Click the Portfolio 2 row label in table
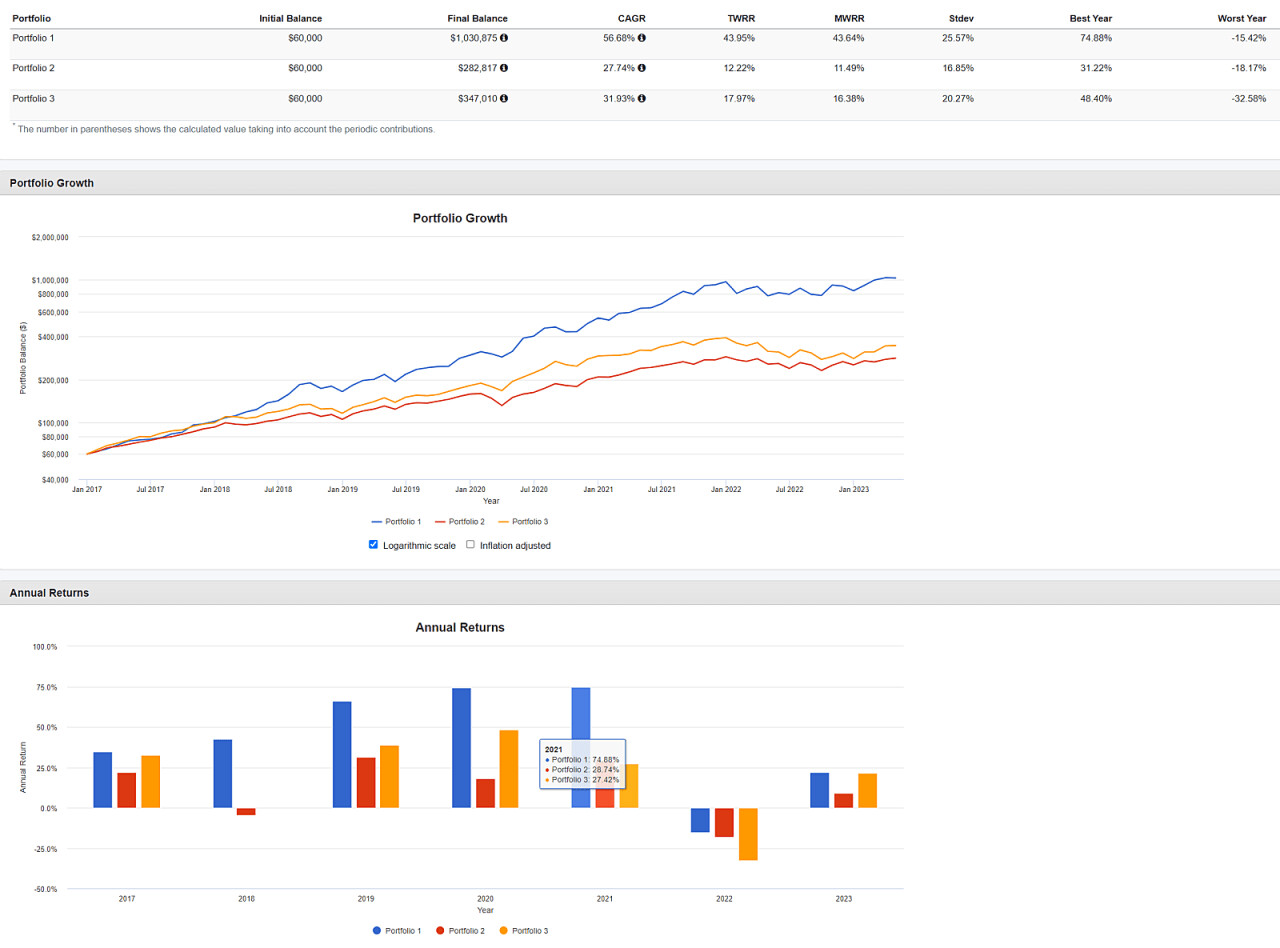This screenshot has height=948, width=1280. pos(33,68)
